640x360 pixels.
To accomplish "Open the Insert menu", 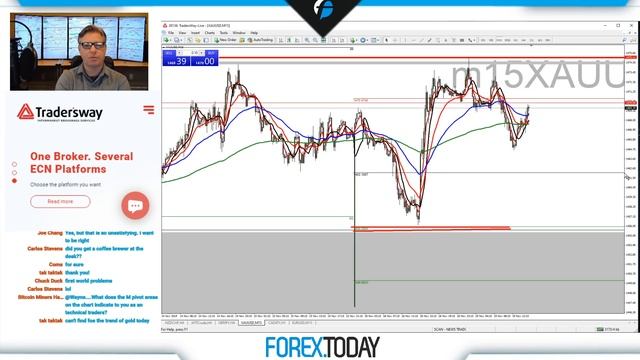I will click(196, 33).
